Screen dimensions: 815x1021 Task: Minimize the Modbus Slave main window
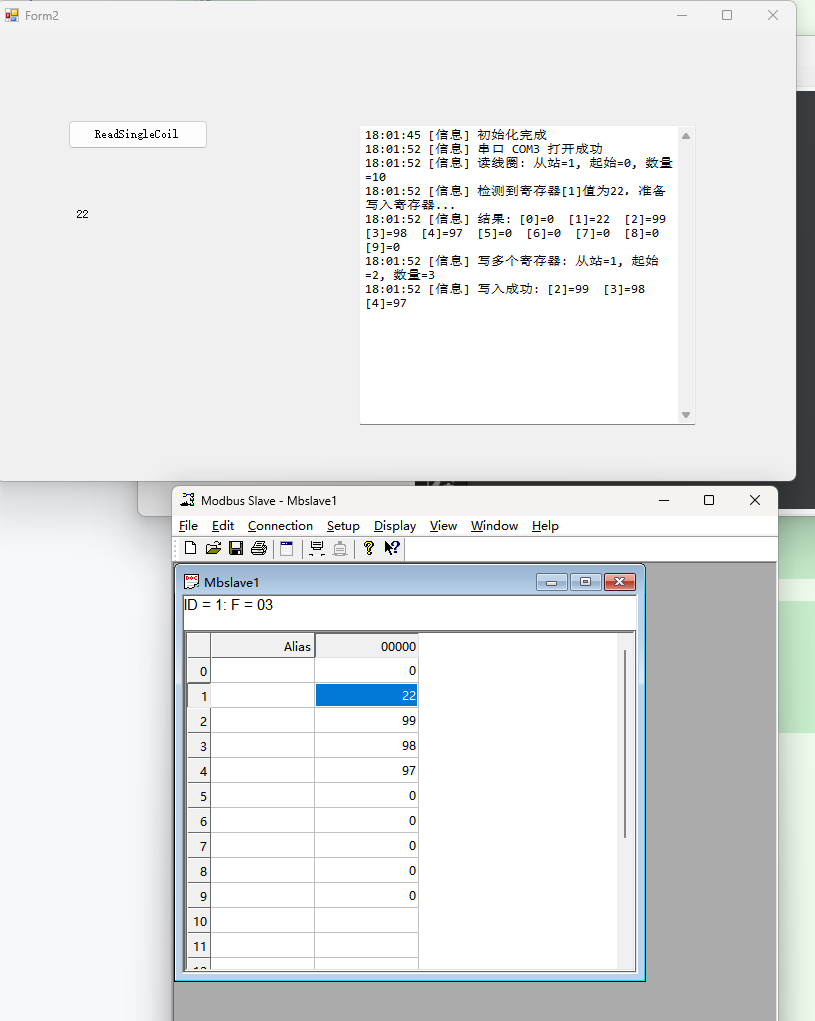(x=664, y=500)
